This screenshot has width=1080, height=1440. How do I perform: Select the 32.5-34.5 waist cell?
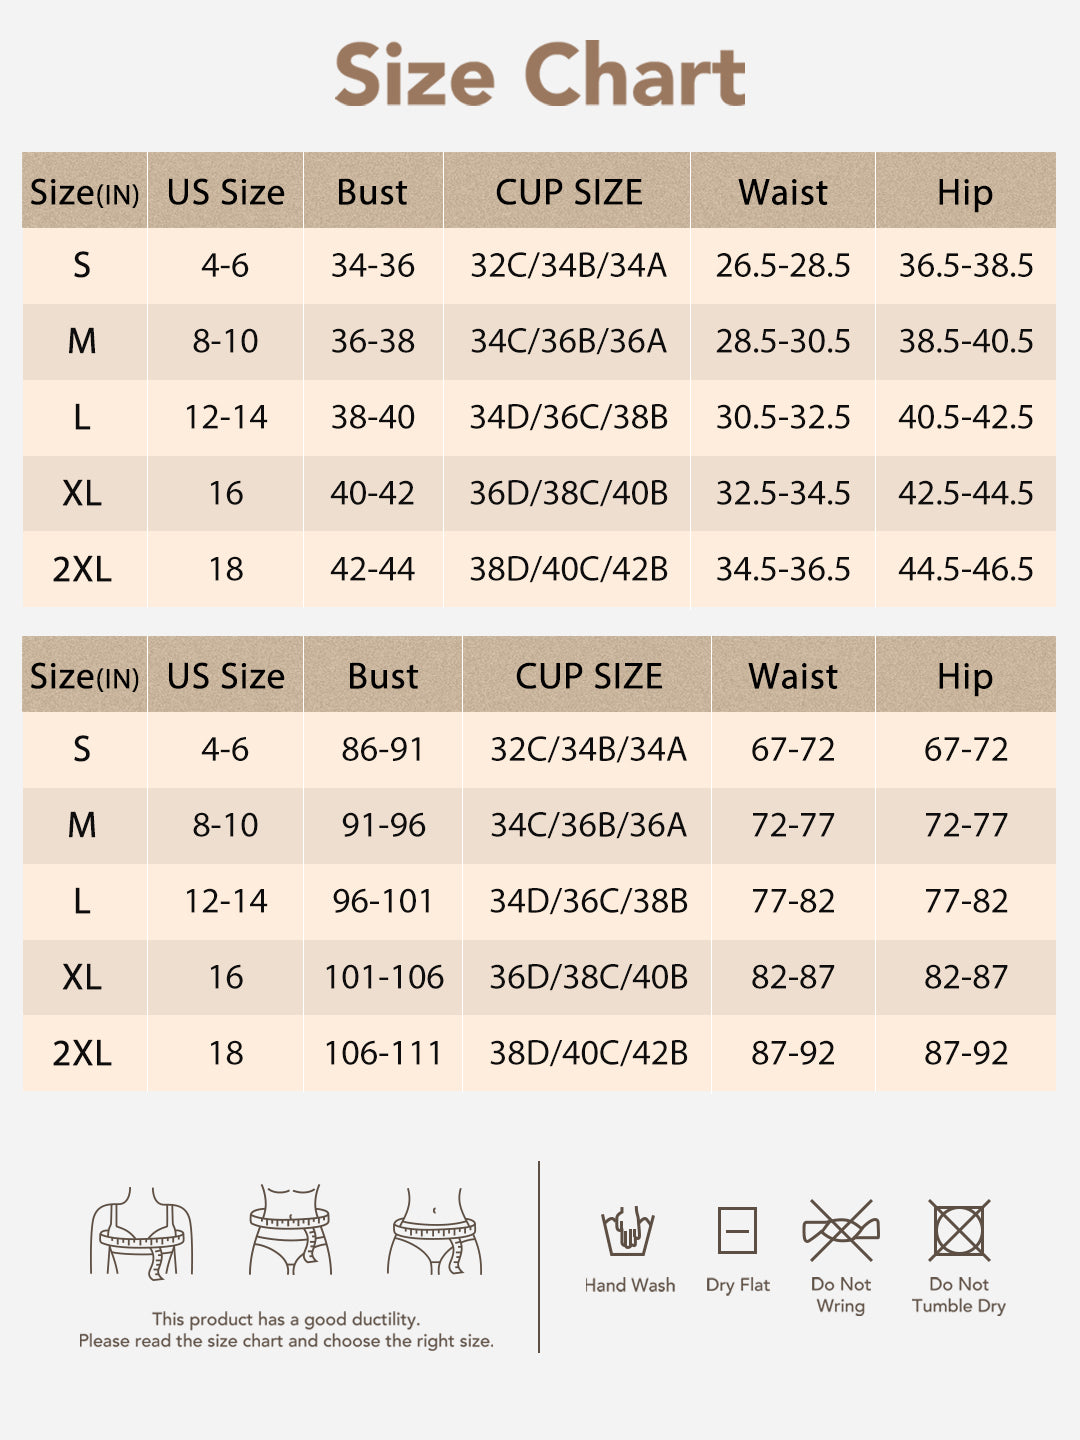(783, 494)
